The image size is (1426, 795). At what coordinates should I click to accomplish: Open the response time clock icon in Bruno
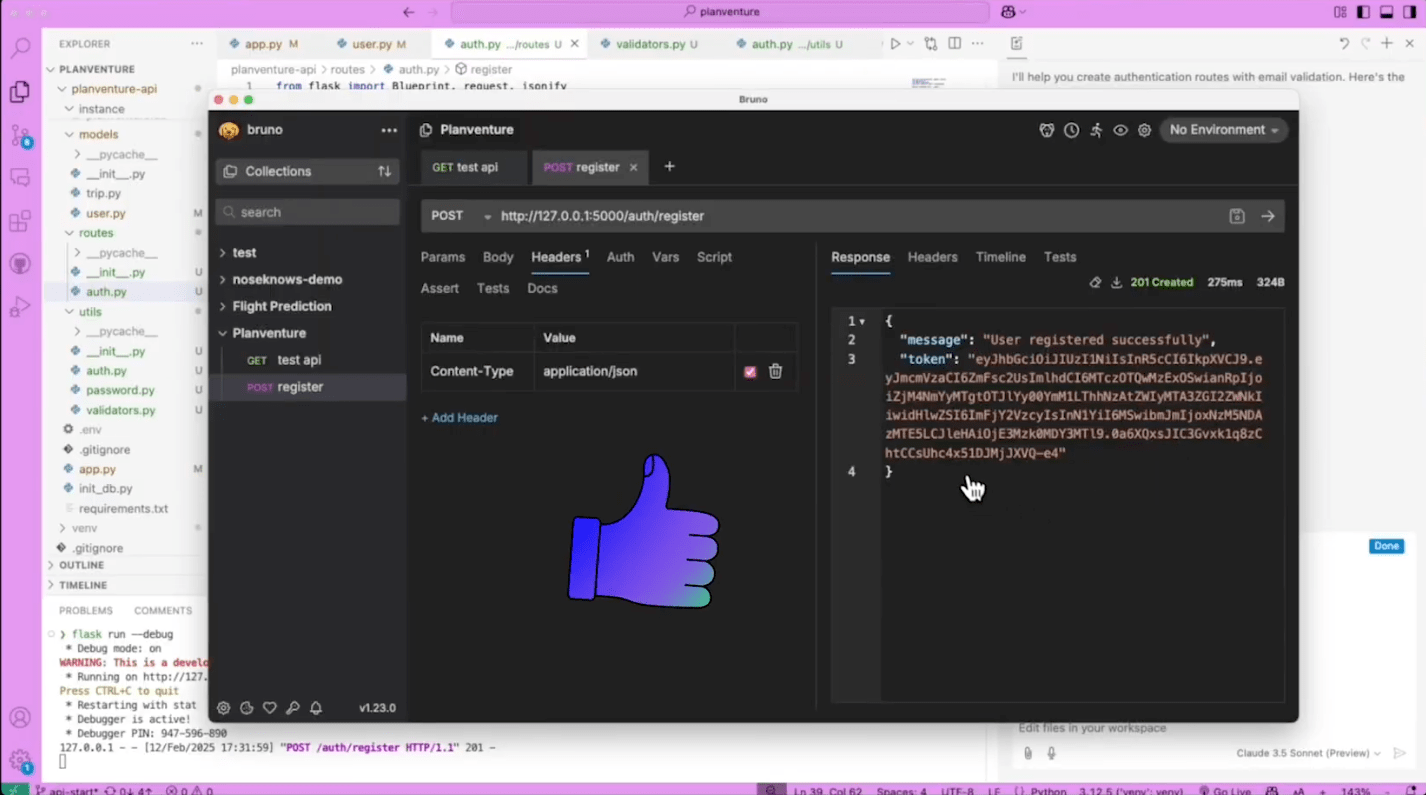tap(1071, 130)
